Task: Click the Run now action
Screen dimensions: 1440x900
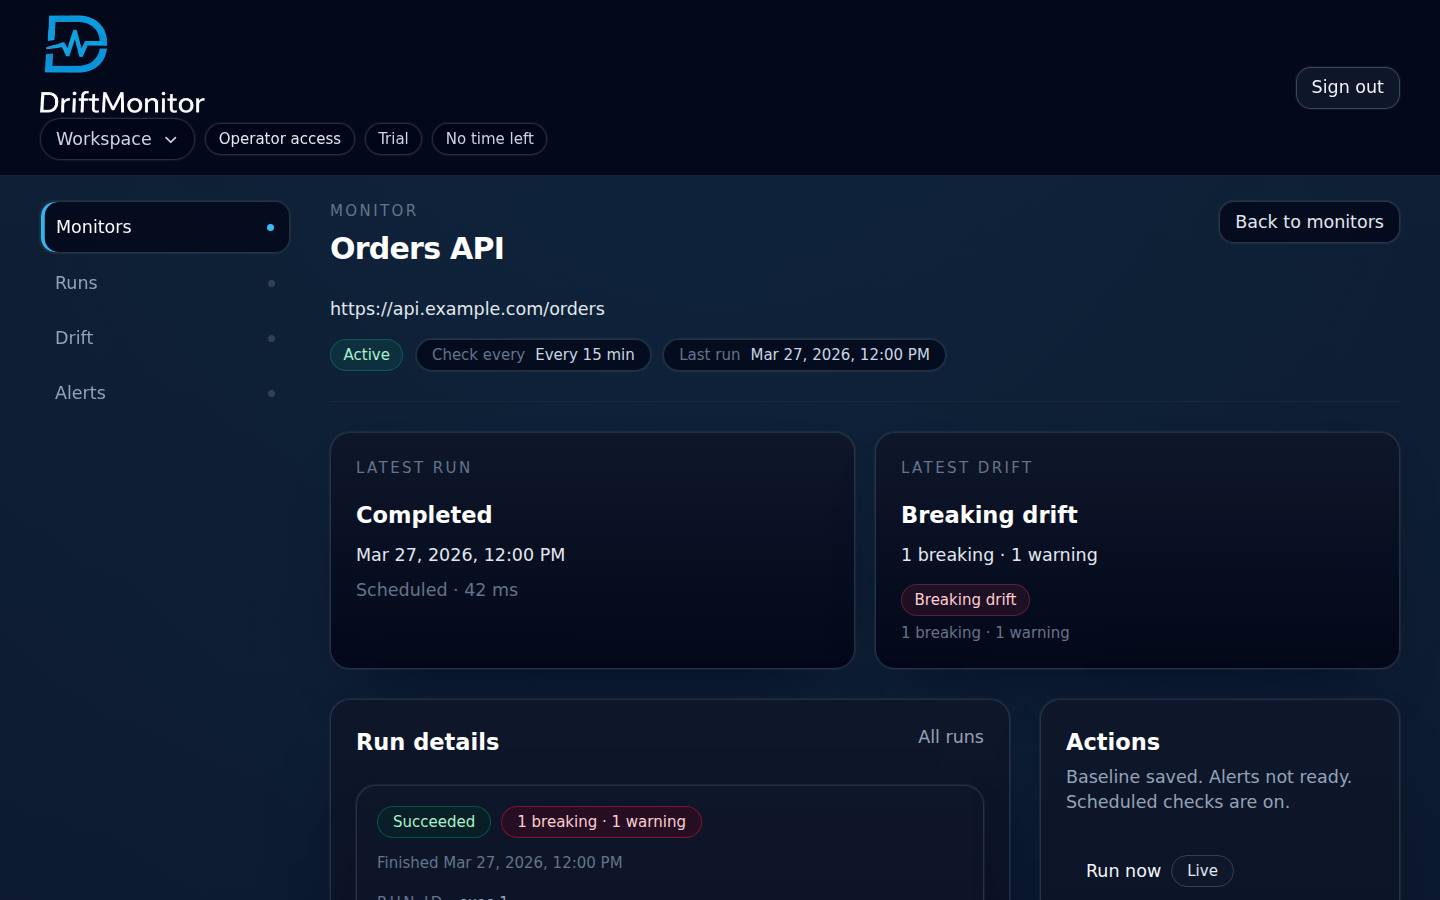Action: [x=1123, y=870]
